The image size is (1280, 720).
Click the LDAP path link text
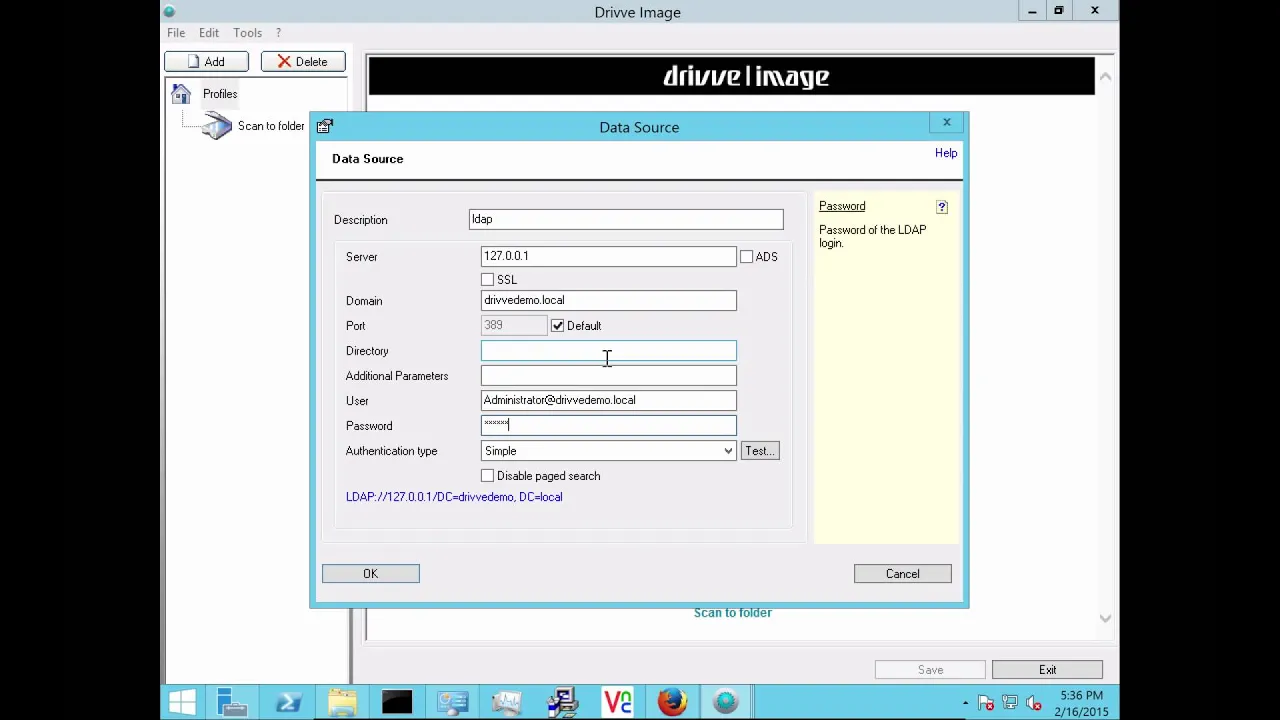(454, 497)
